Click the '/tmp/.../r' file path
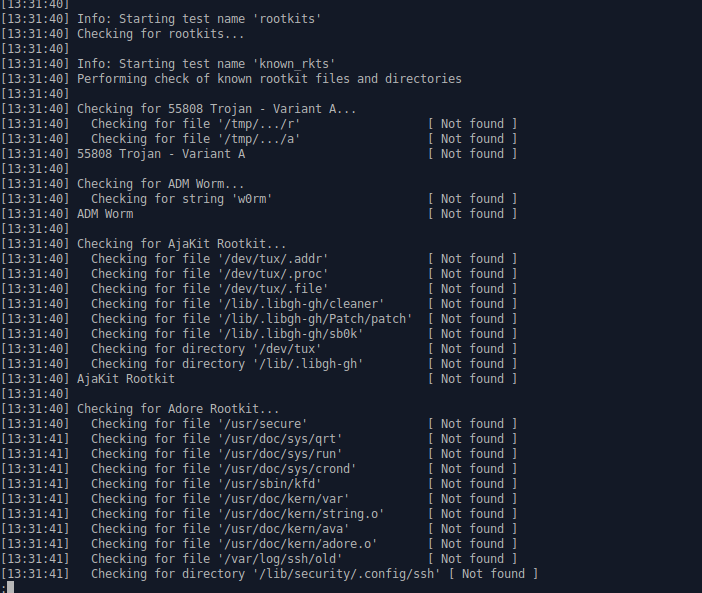This screenshot has height=593, width=702. click(x=259, y=124)
